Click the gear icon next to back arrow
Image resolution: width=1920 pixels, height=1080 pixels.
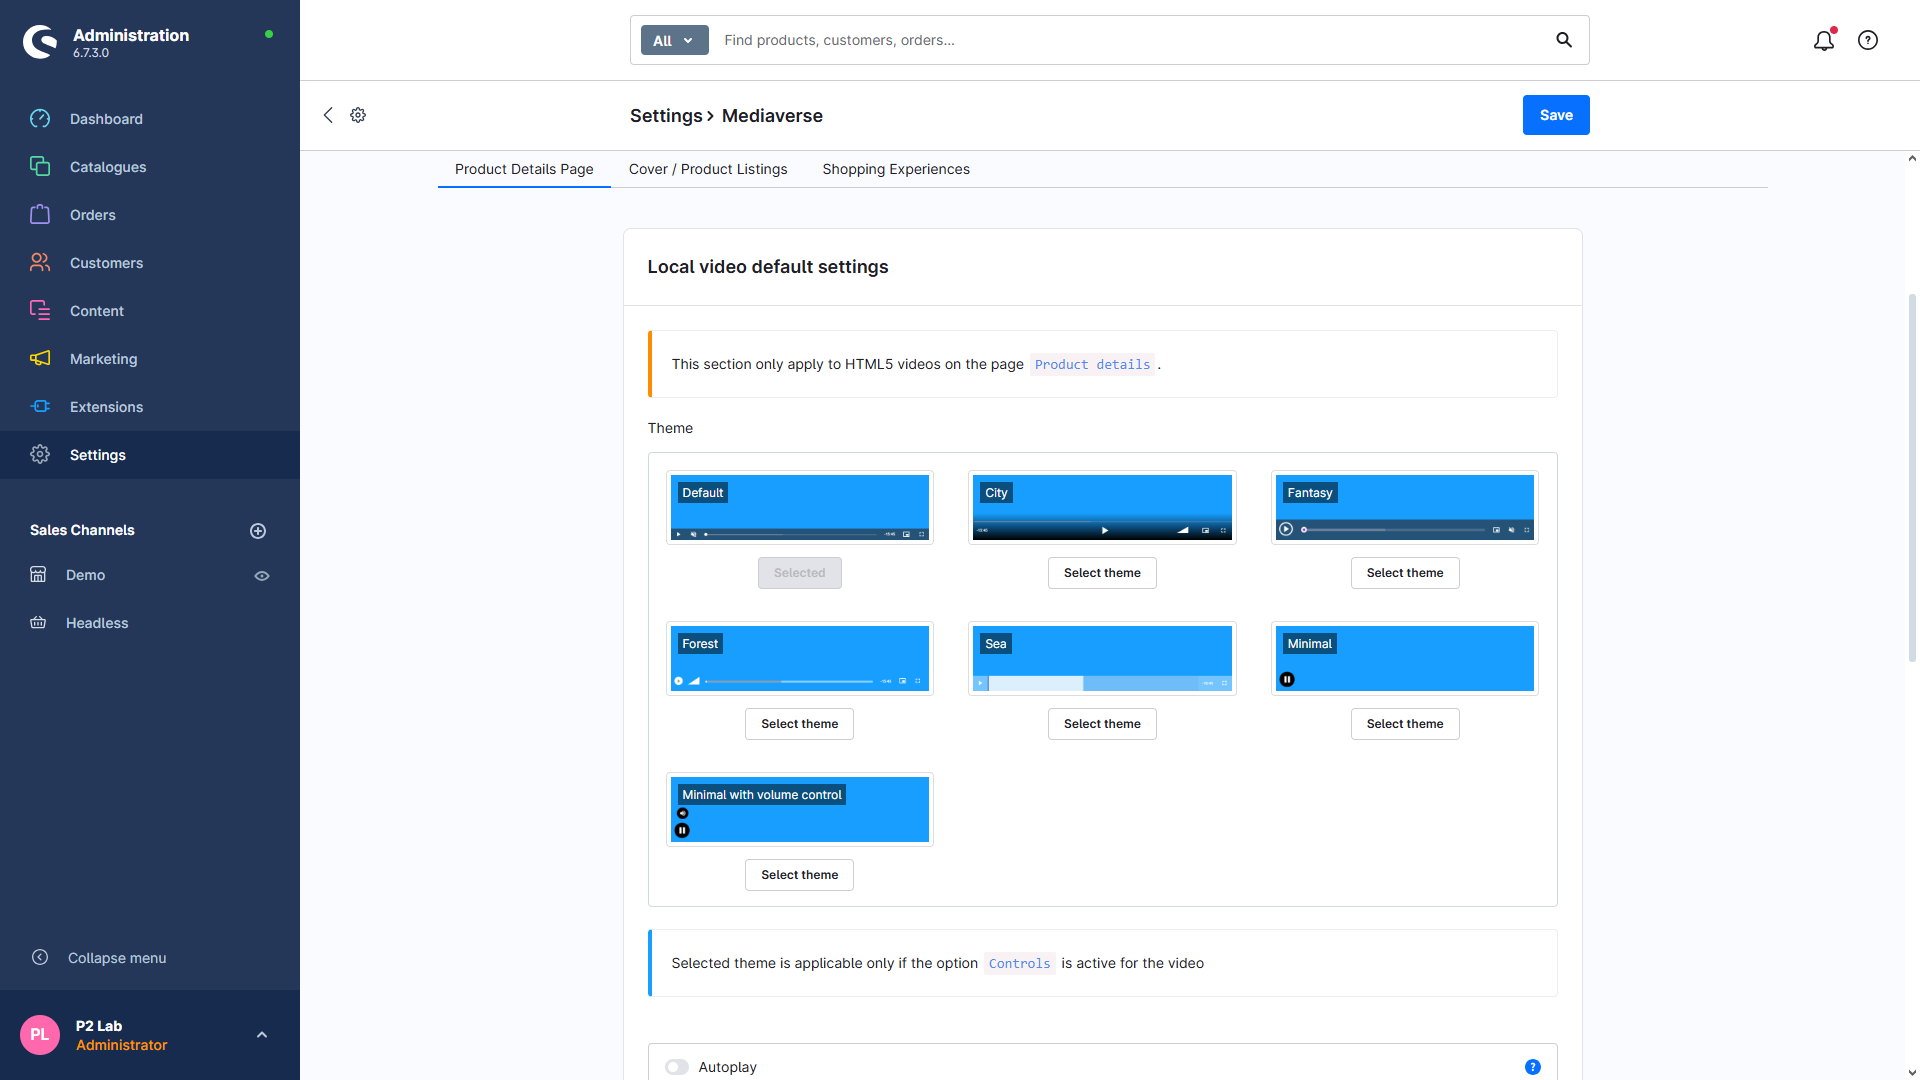[358, 115]
